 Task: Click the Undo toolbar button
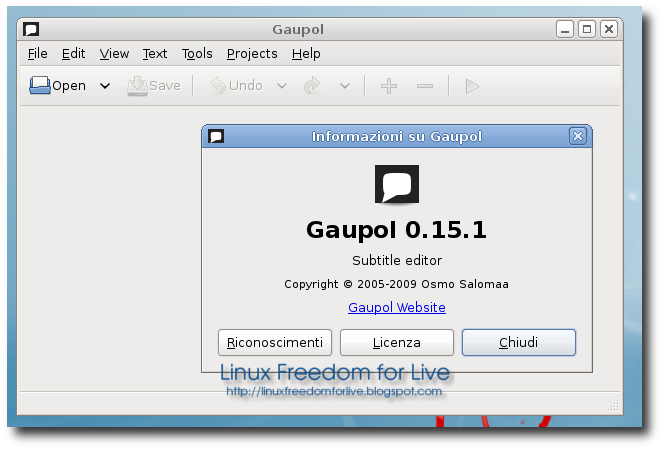point(236,86)
